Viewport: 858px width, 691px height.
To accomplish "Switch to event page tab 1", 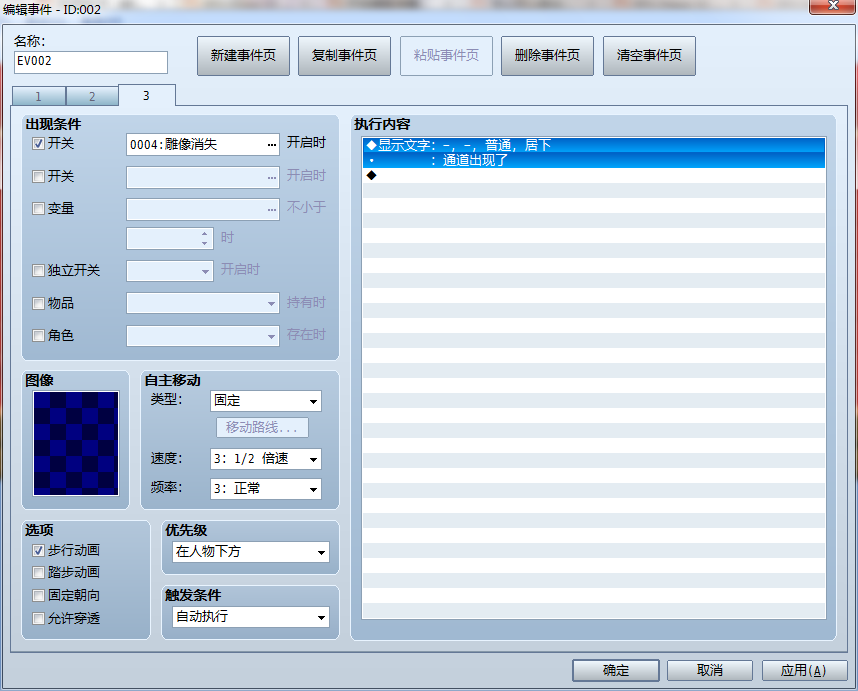I will (x=38, y=96).
